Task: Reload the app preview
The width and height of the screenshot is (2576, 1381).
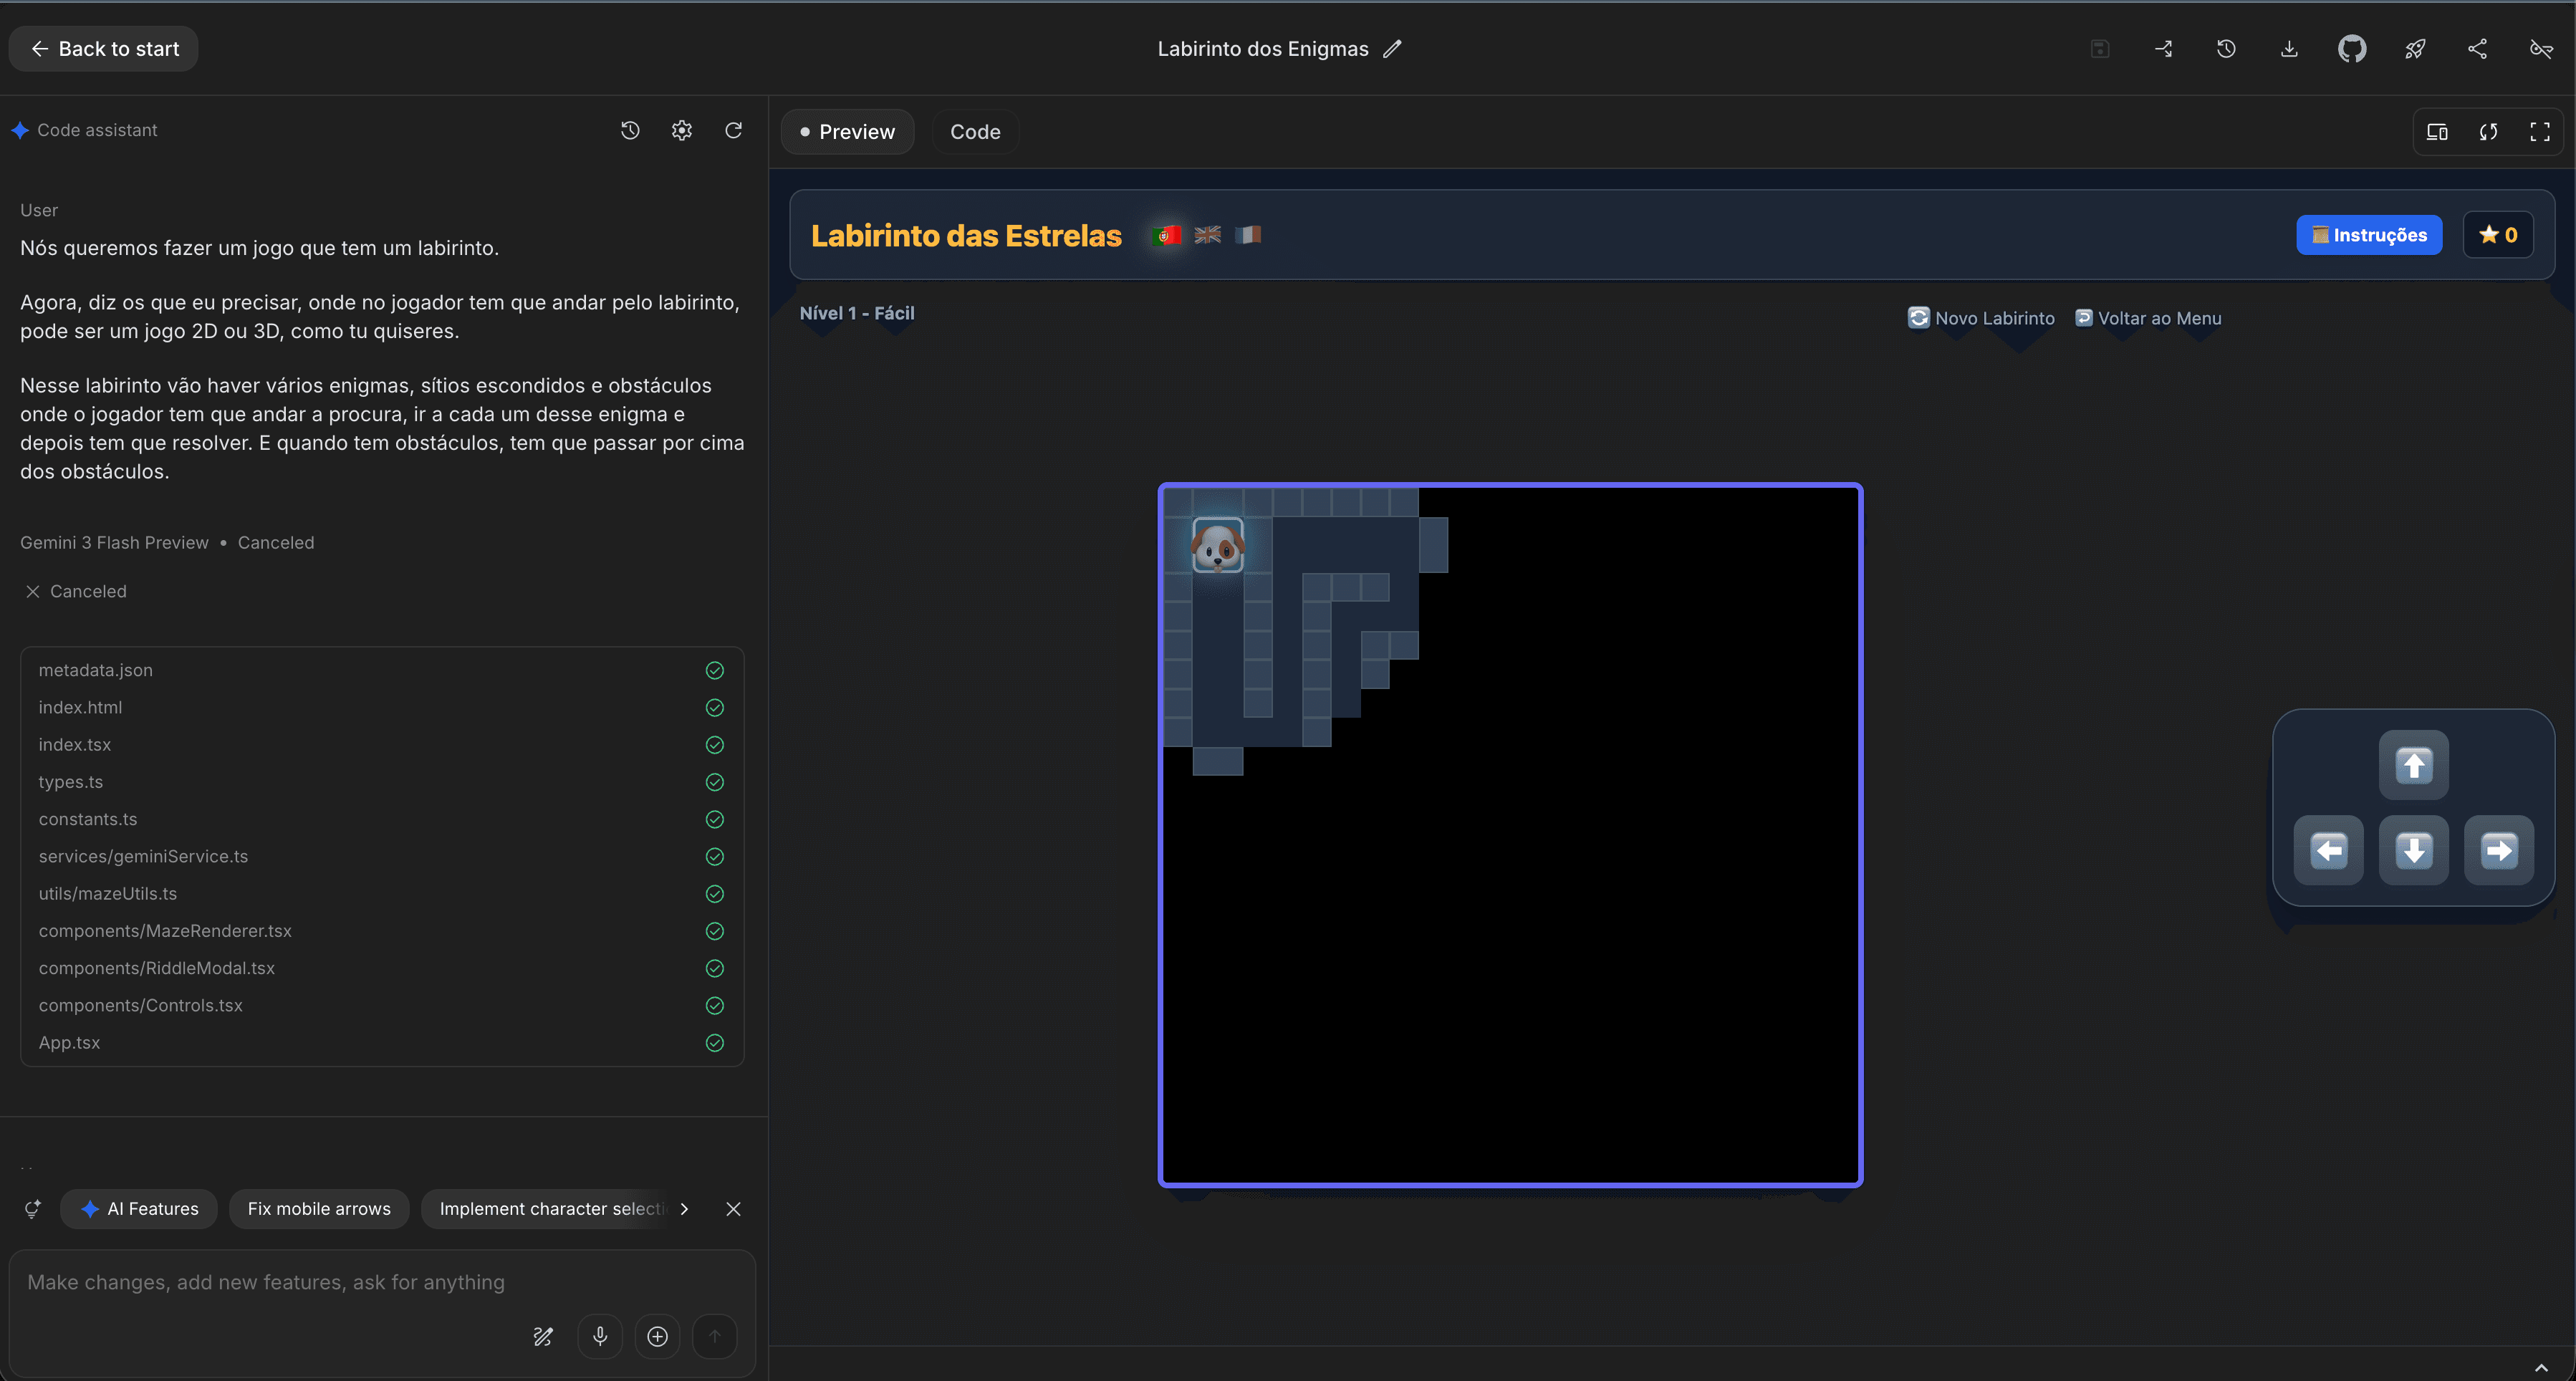Action: tap(2488, 131)
